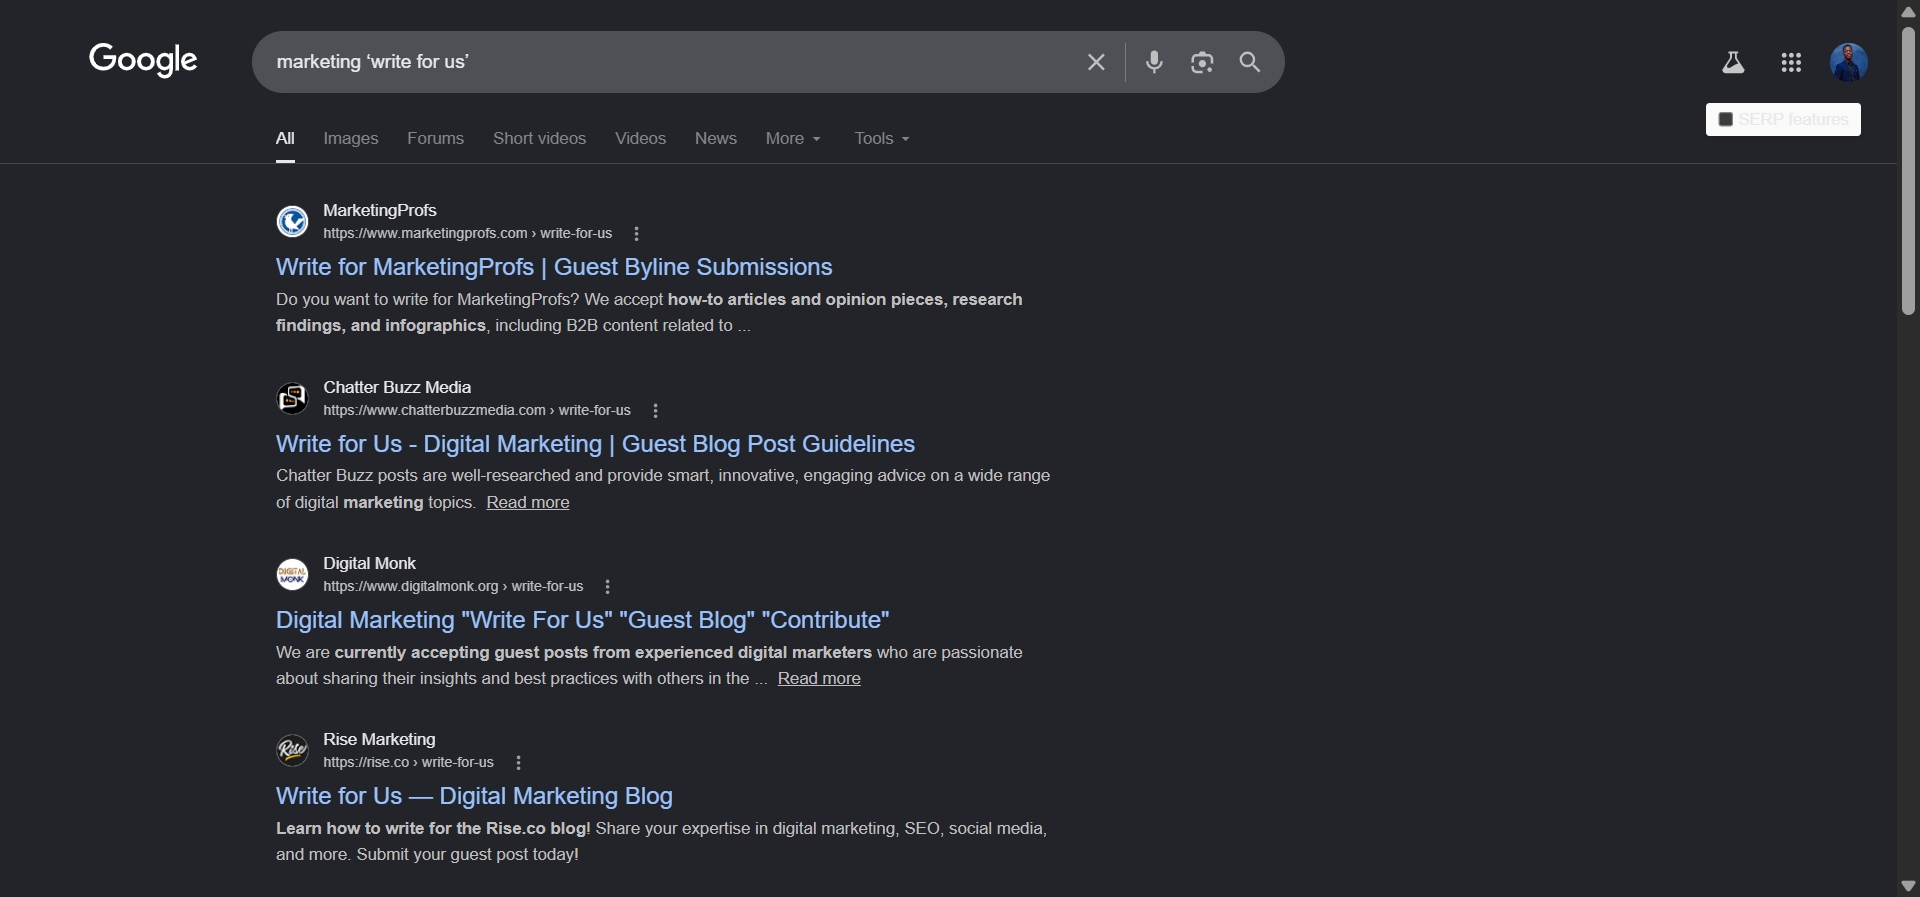Start voice search with the microphone icon
1920x897 pixels.
[1154, 62]
